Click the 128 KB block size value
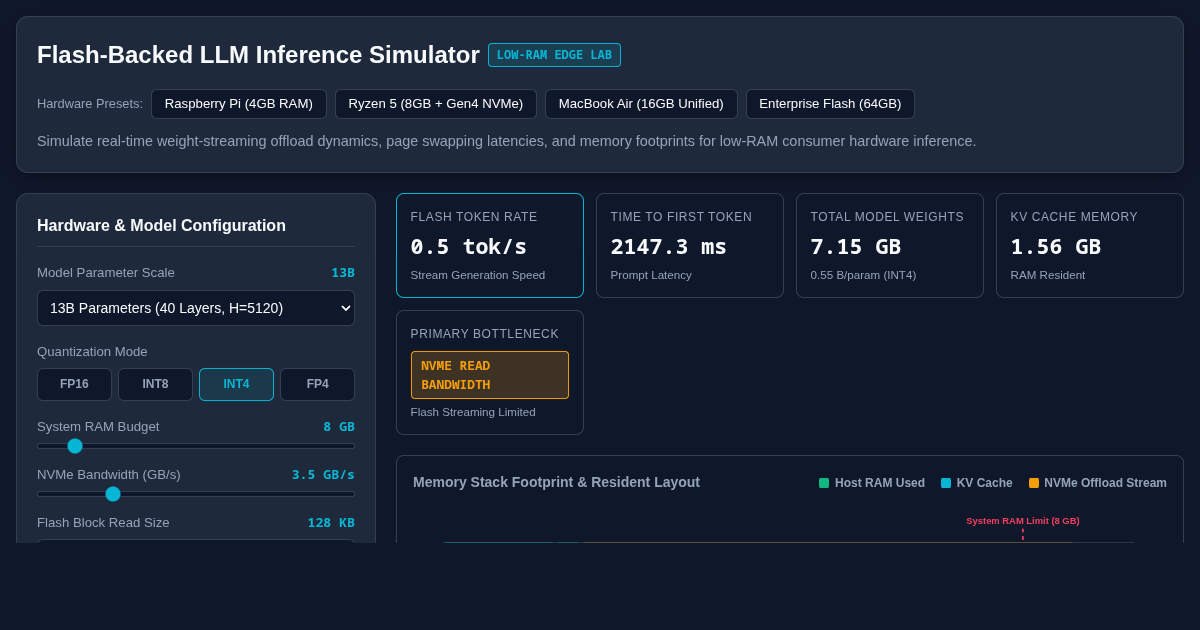 (x=331, y=523)
